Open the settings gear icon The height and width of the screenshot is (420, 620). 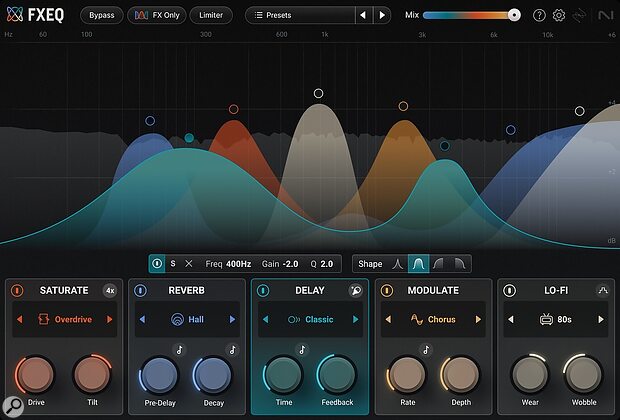tap(559, 15)
